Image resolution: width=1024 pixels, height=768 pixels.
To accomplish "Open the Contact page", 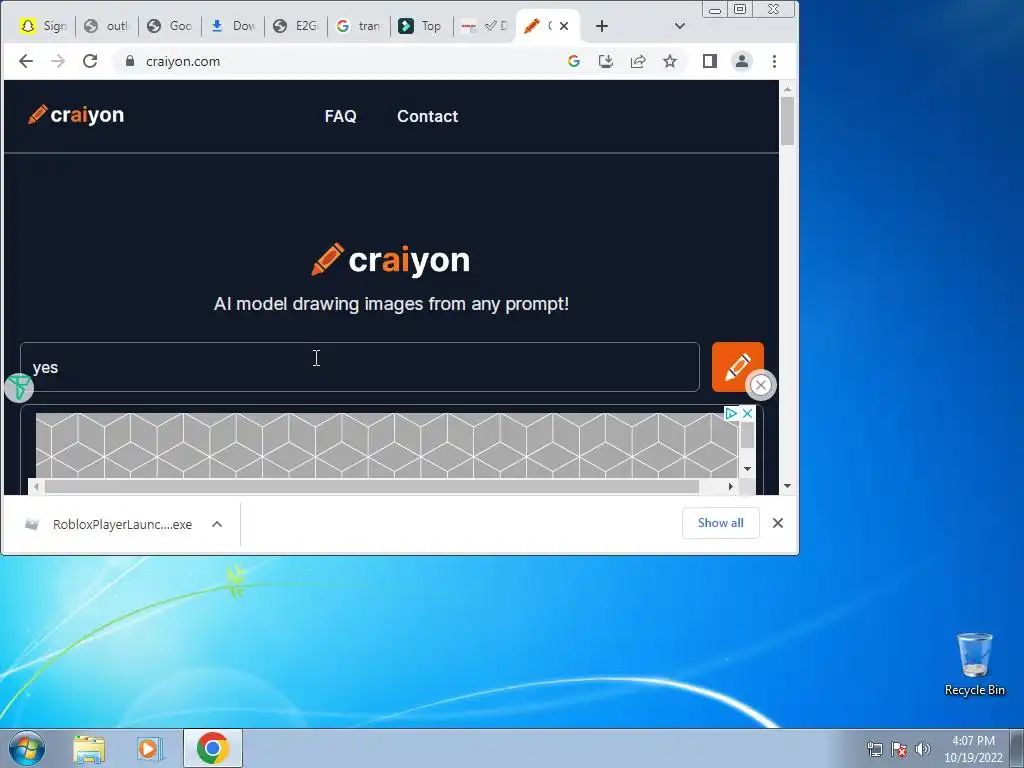I will (428, 116).
